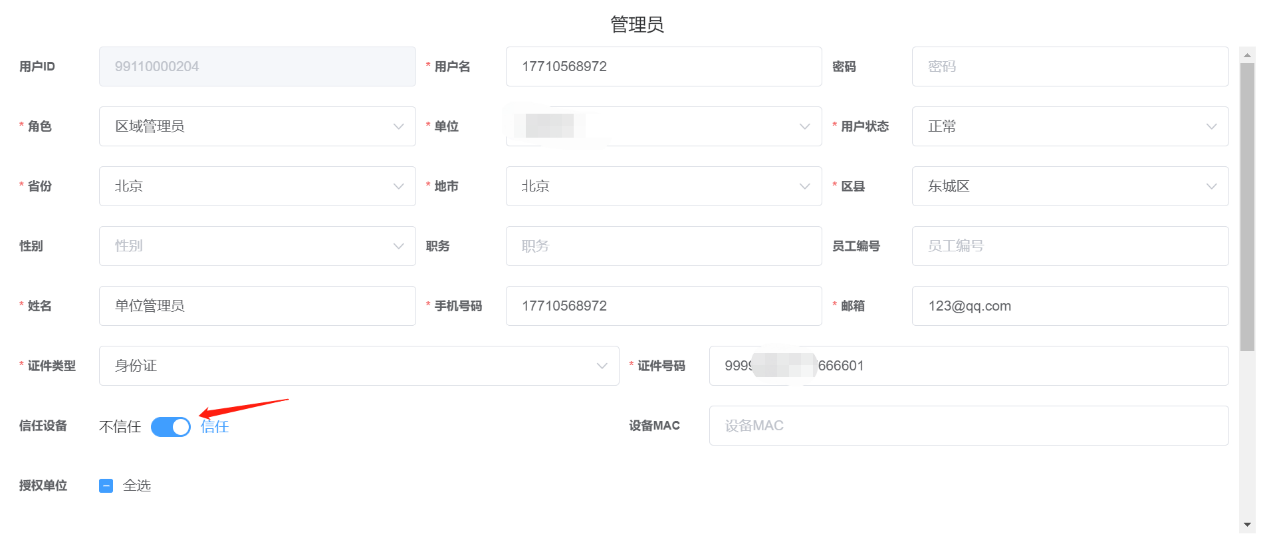Screen dimensions: 1267x534
Task: Open the 地市 dropdown list
Action: coord(663,186)
